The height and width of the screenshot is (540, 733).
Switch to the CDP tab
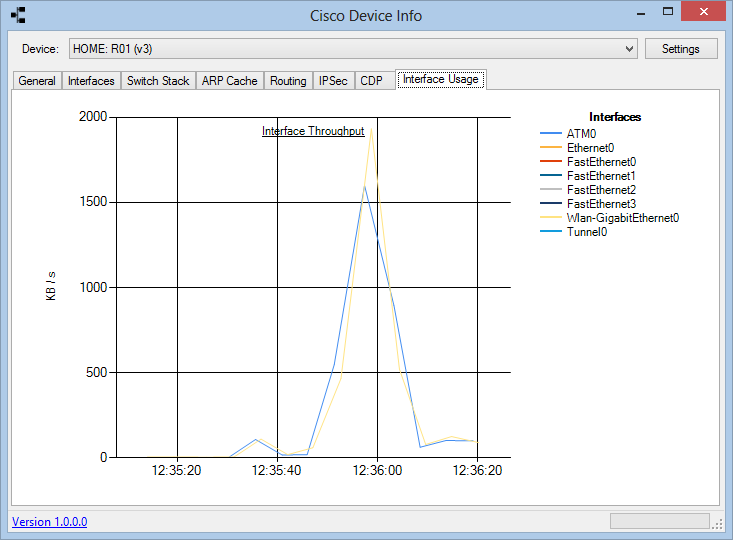point(372,81)
